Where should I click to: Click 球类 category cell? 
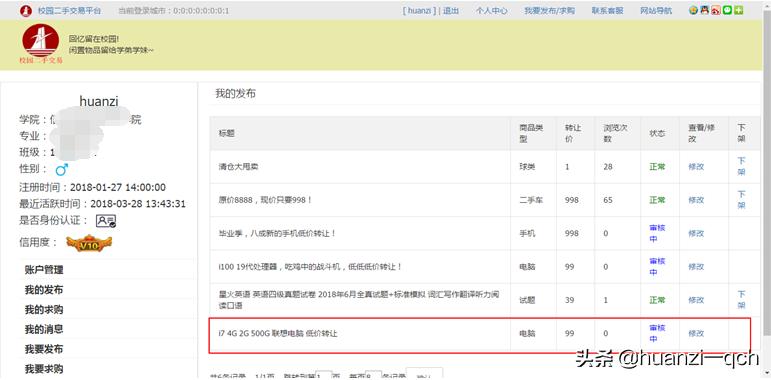(x=527, y=167)
